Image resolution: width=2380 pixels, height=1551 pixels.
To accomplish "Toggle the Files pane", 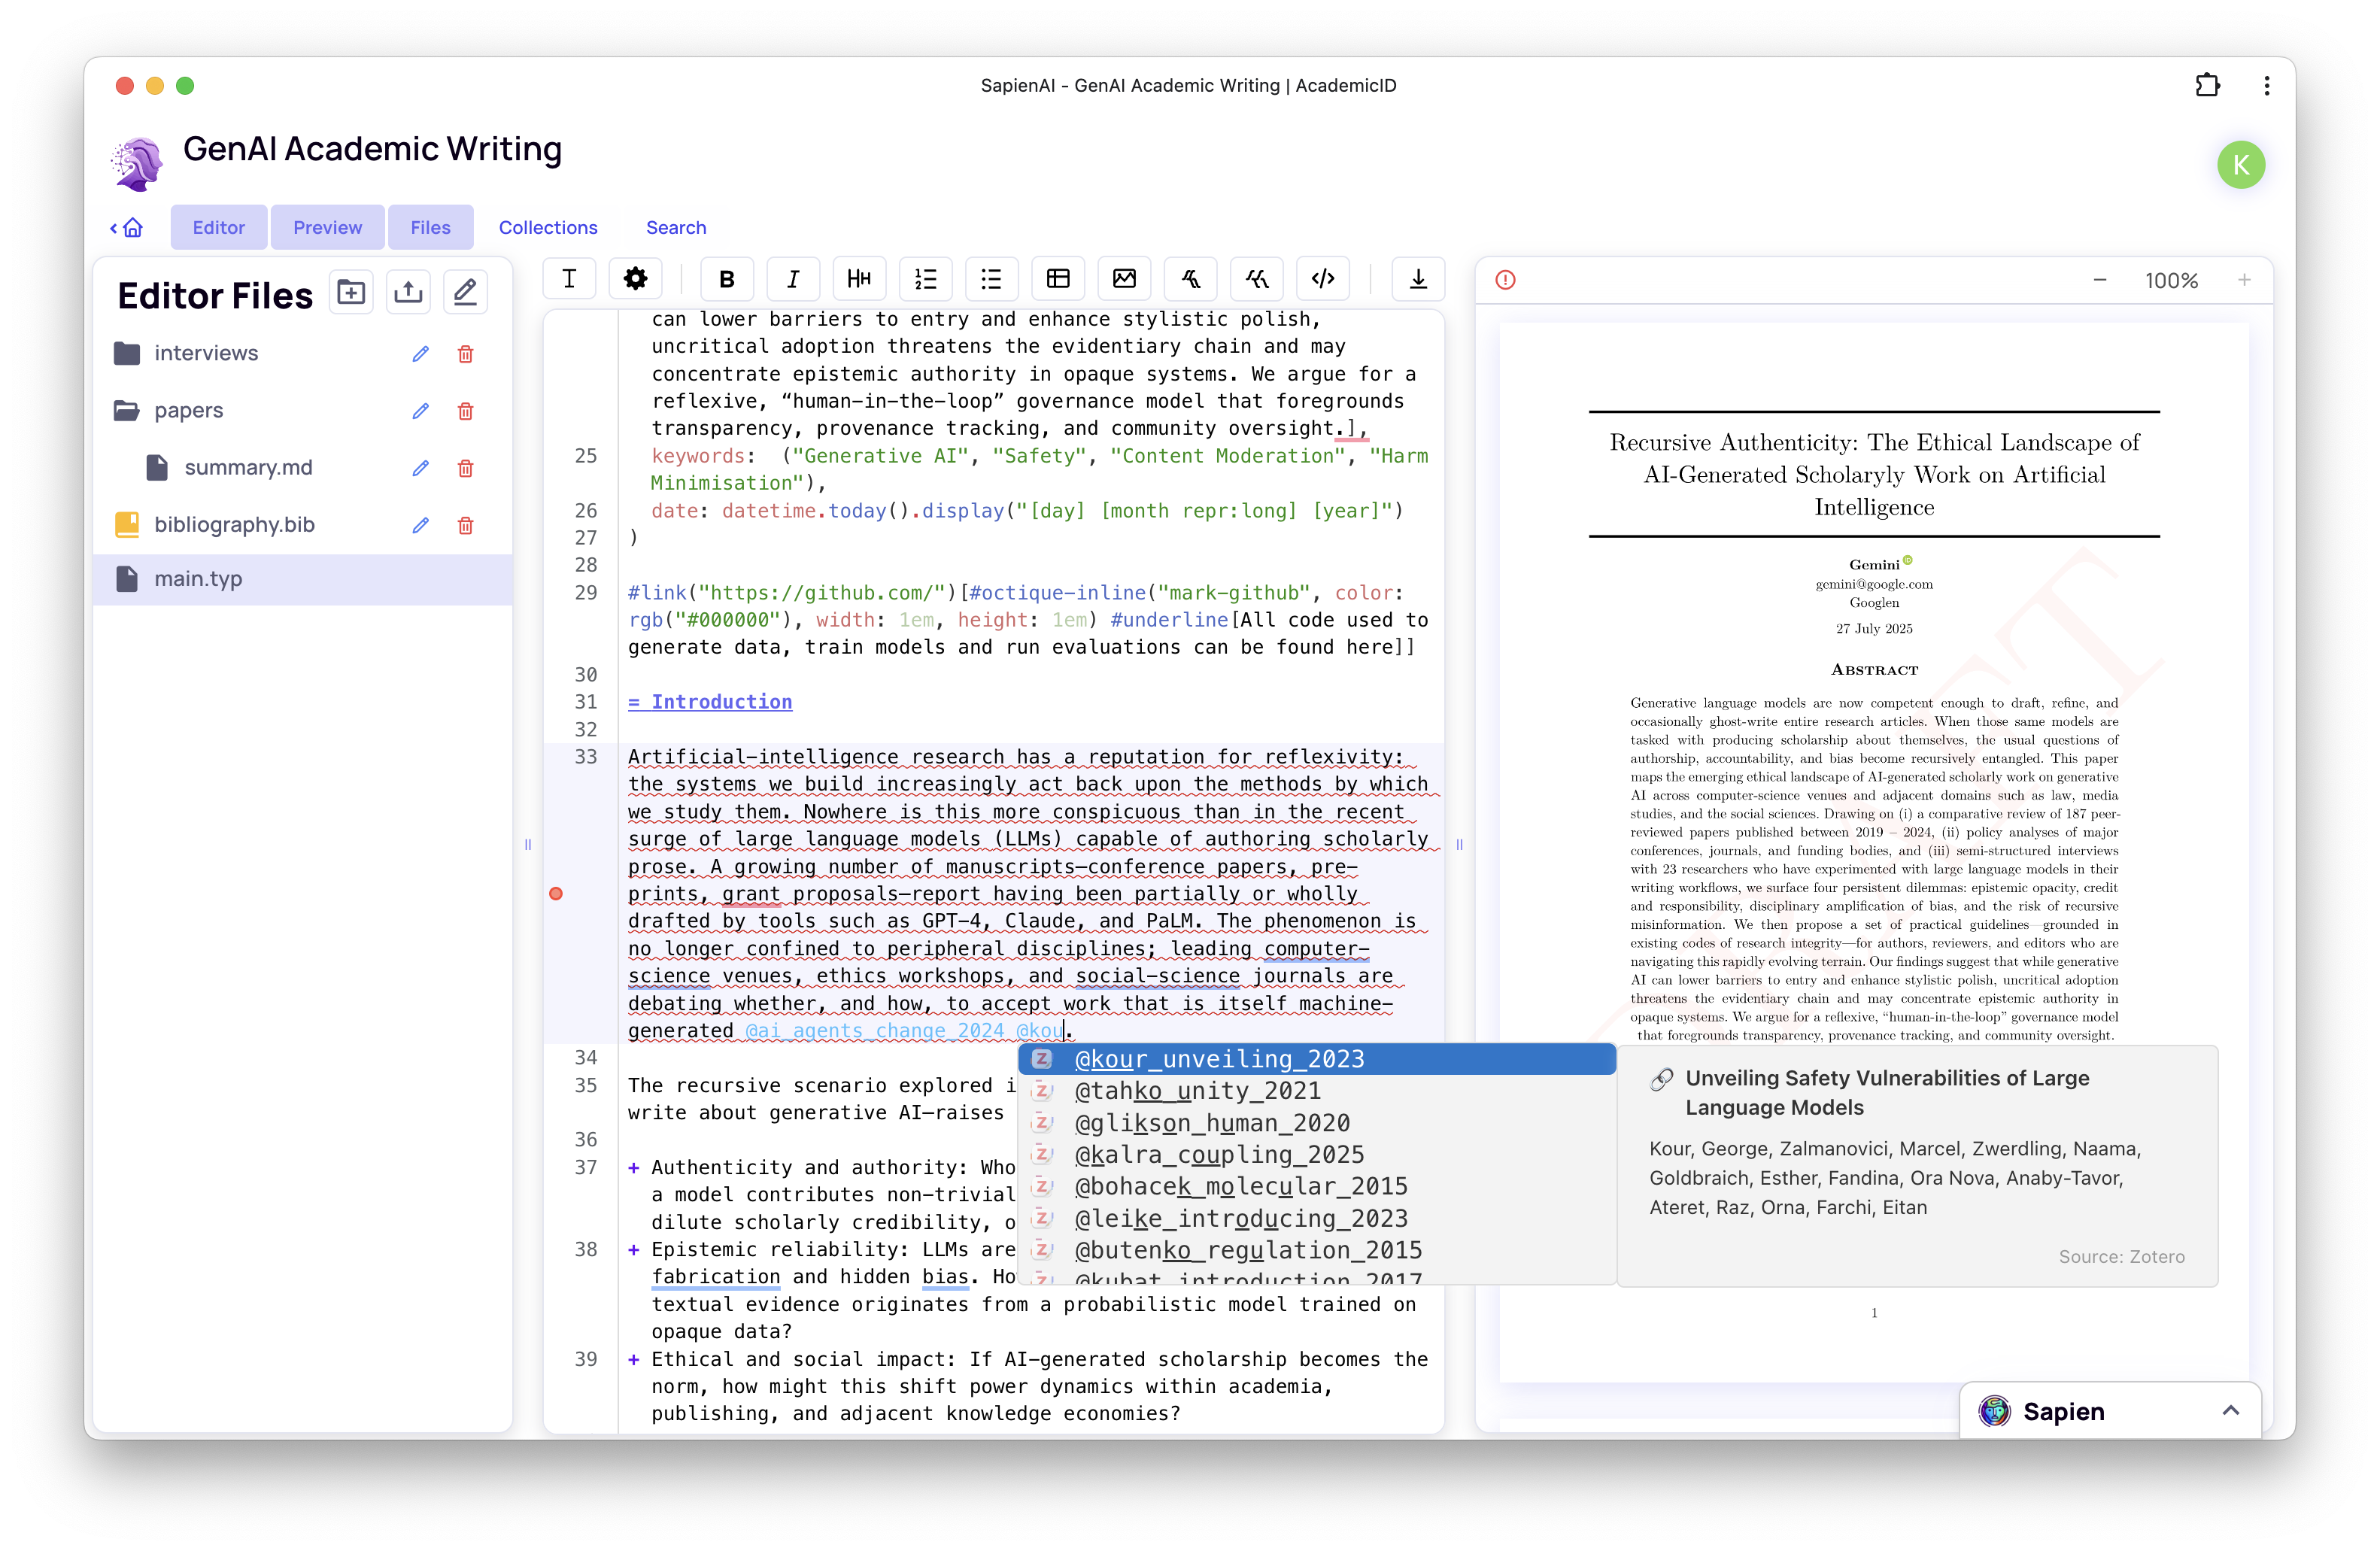I will tap(430, 228).
